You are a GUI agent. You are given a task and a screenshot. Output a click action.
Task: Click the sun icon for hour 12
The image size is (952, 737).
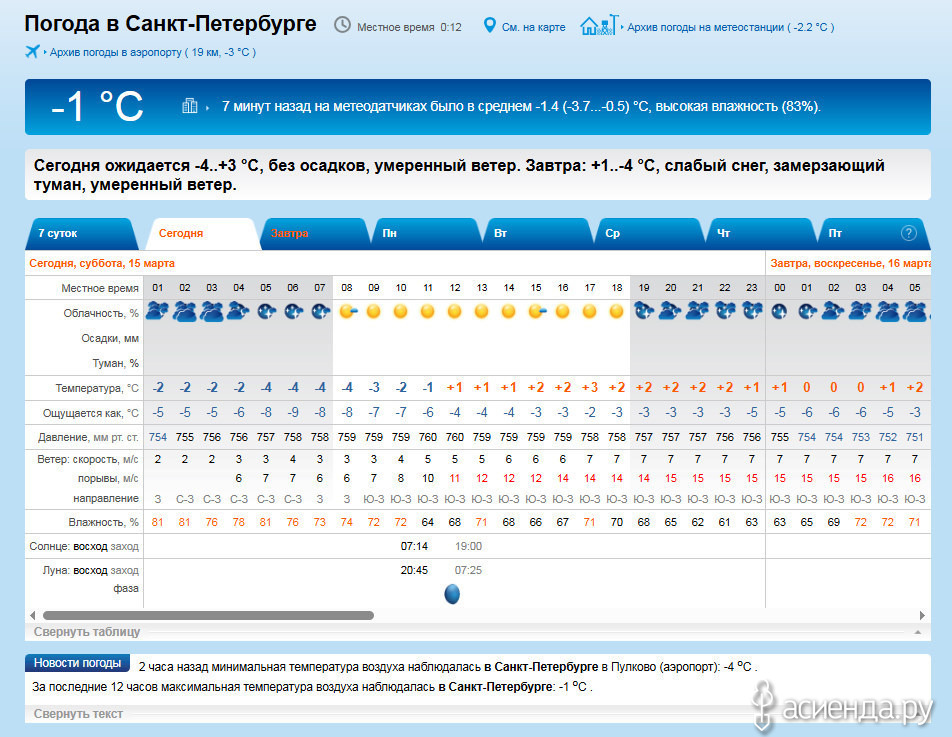(454, 311)
